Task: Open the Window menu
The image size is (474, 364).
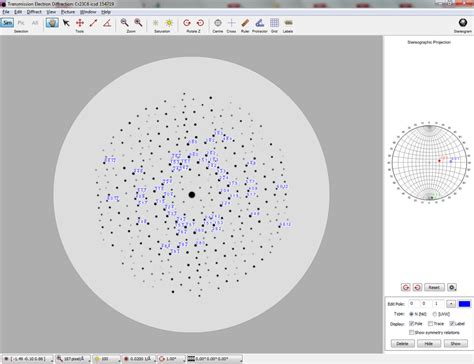Action: [88, 12]
